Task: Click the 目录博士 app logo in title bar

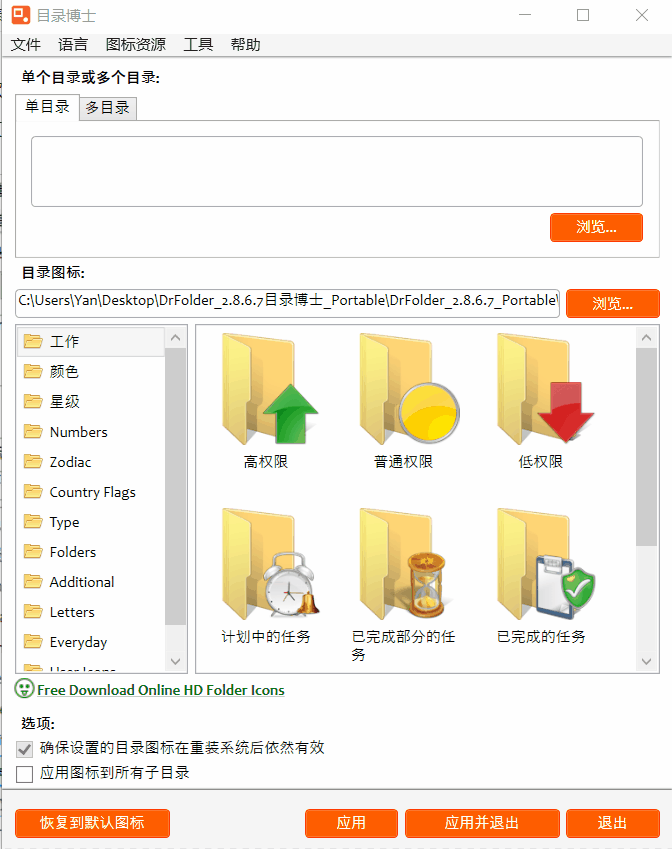Action: (21, 15)
